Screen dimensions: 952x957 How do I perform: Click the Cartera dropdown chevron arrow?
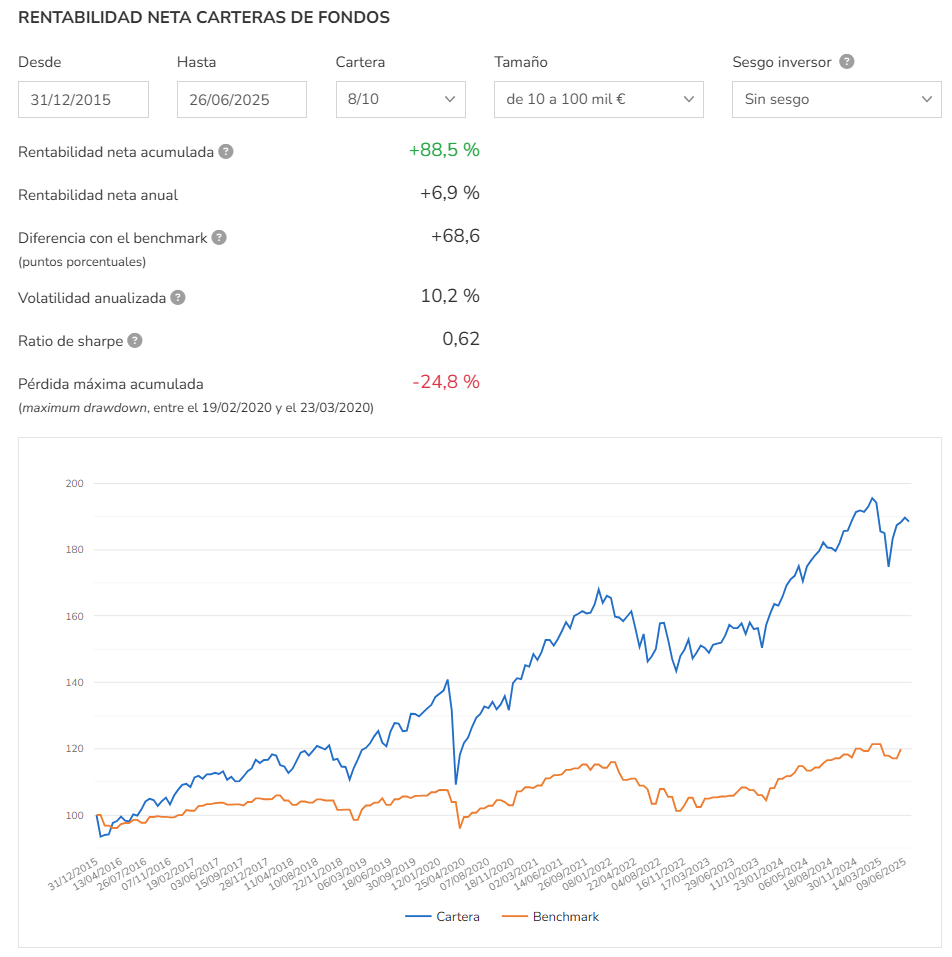click(x=450, y=99)
